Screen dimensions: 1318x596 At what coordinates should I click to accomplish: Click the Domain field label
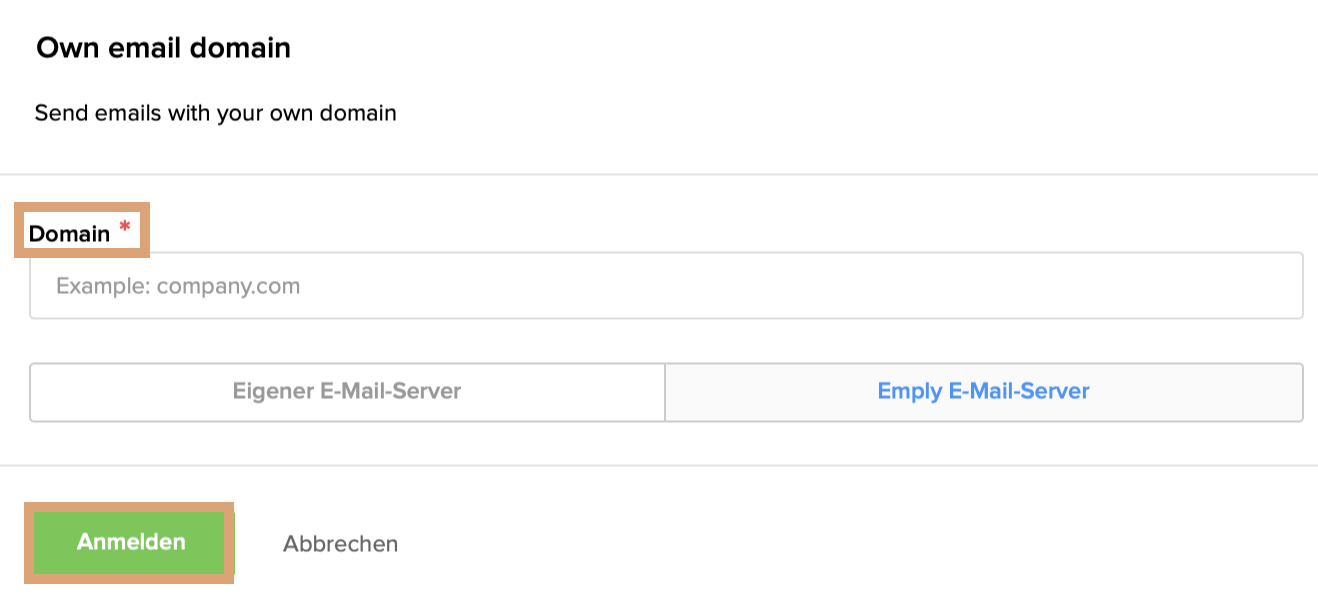[x=70, y=232]
